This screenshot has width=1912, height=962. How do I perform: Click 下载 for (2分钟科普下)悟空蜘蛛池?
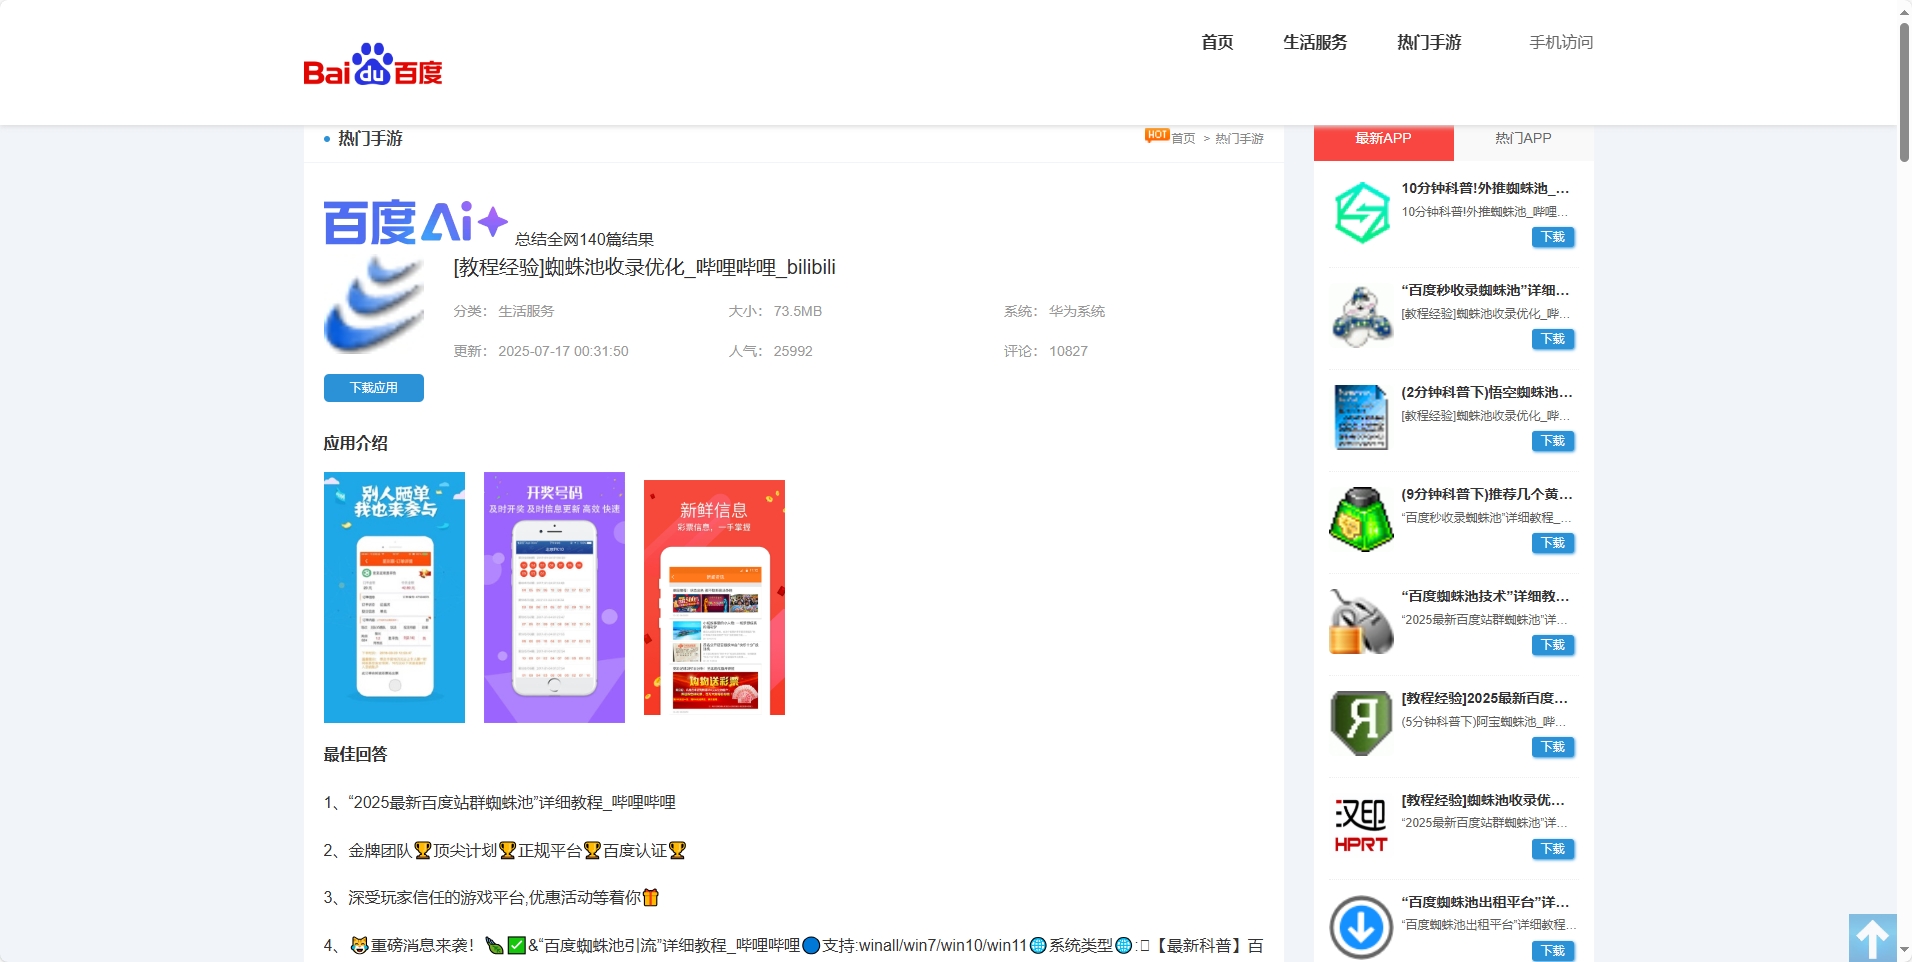[1553, 441]
